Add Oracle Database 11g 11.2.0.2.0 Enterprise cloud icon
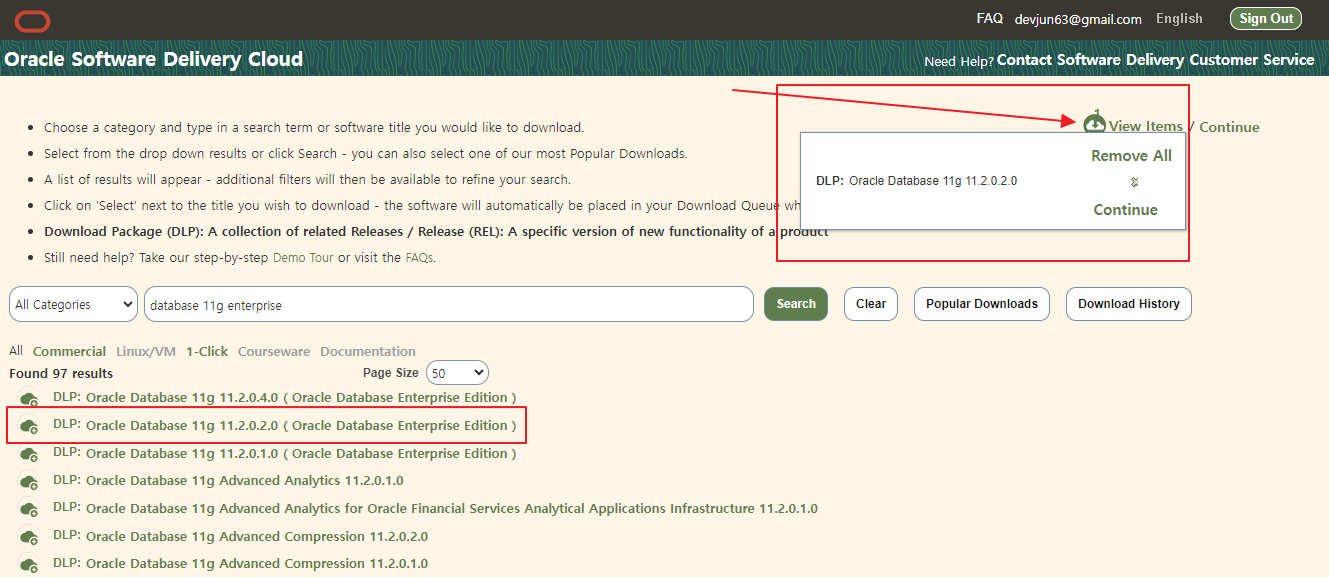The width and height of the screenshot is (1329, 577). click(x=30, y=426)
